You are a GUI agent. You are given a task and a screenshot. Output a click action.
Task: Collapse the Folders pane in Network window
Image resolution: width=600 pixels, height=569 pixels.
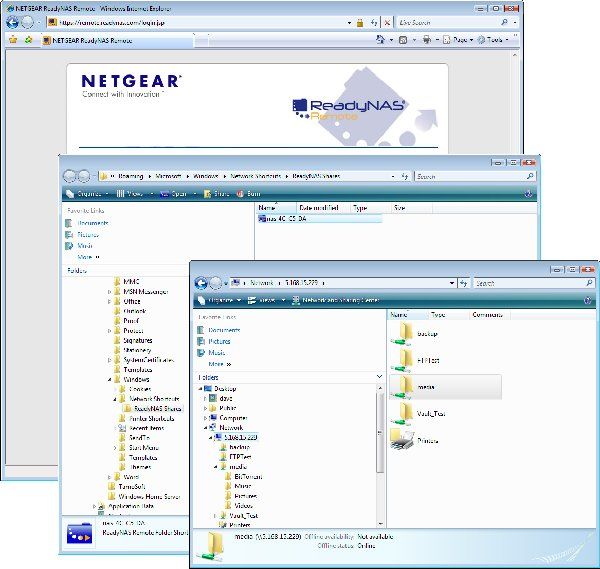coord(379,377)
